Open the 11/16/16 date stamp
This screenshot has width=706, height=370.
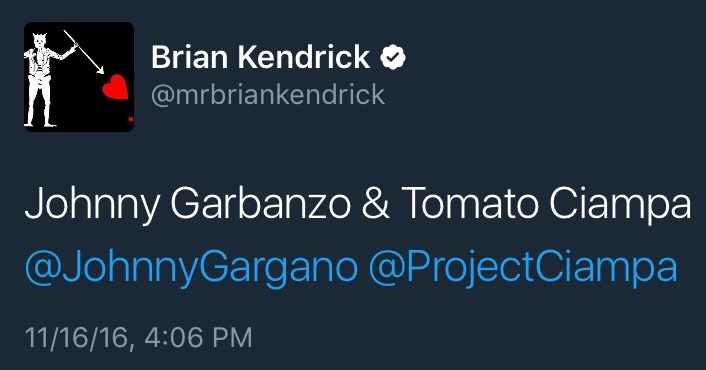coord(78,338)
